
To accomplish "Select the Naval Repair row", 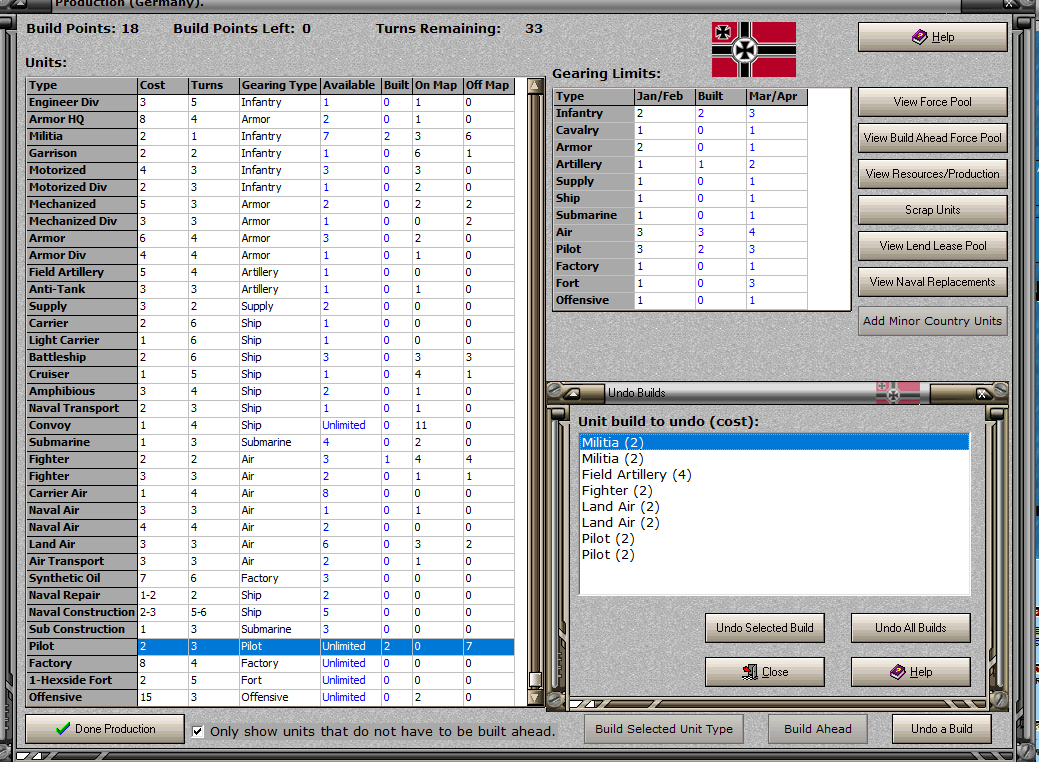I will (270, 596).
